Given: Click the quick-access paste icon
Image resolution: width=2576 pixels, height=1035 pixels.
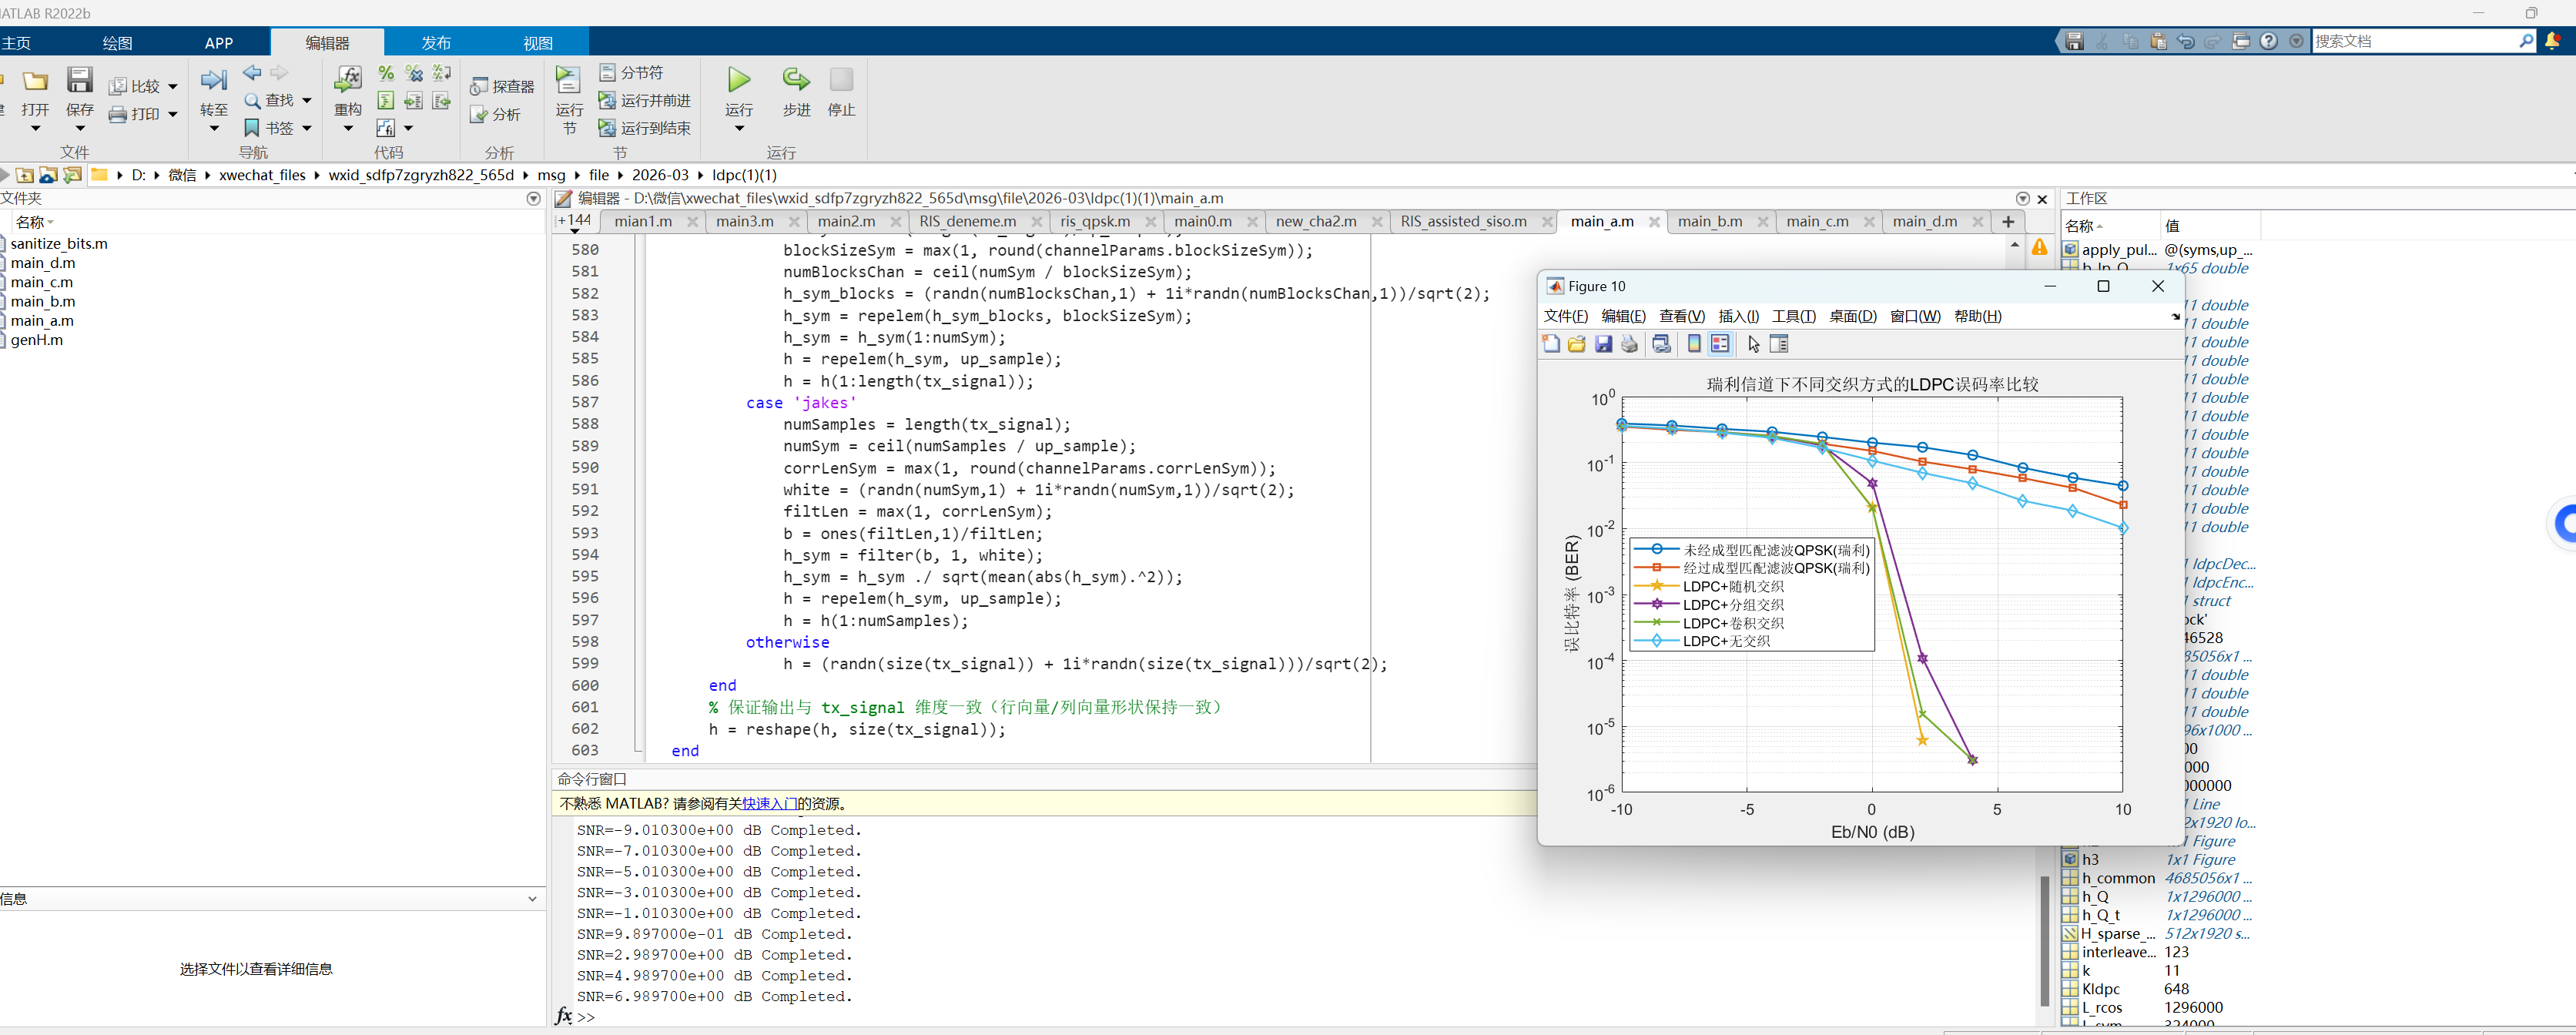Looking at the screenshot, I should point(2158,41).
